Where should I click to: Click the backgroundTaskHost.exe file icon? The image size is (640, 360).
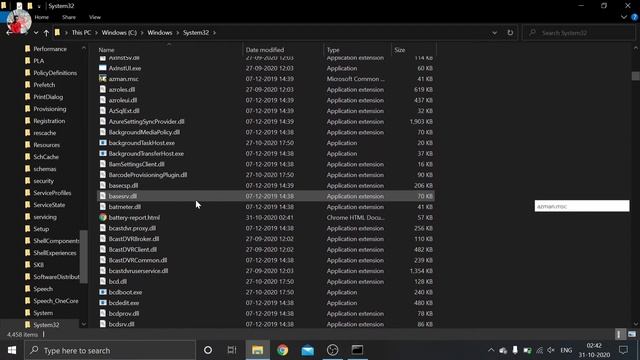pos(103,143)
